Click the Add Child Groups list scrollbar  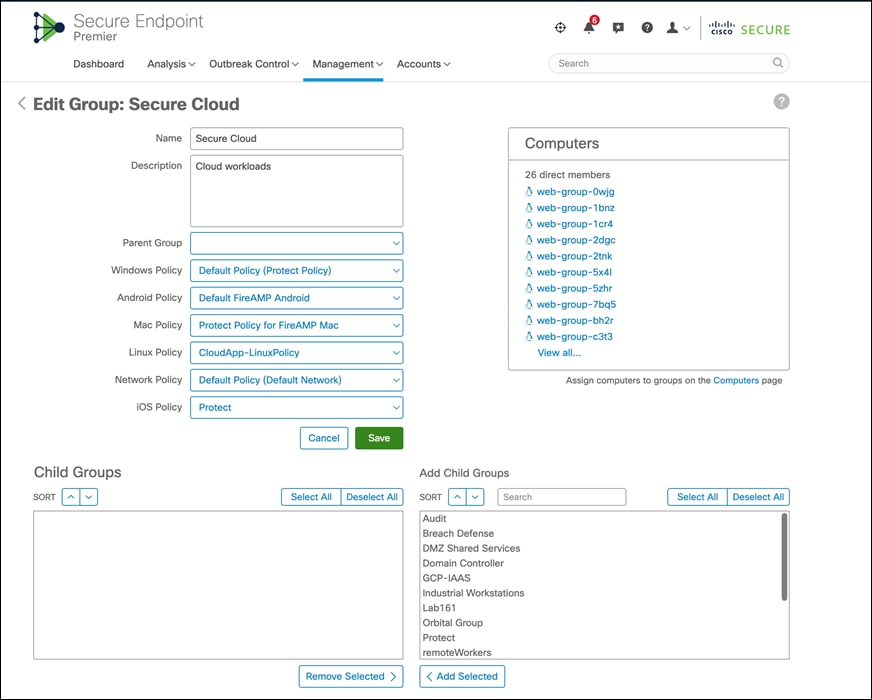[784, 557]
